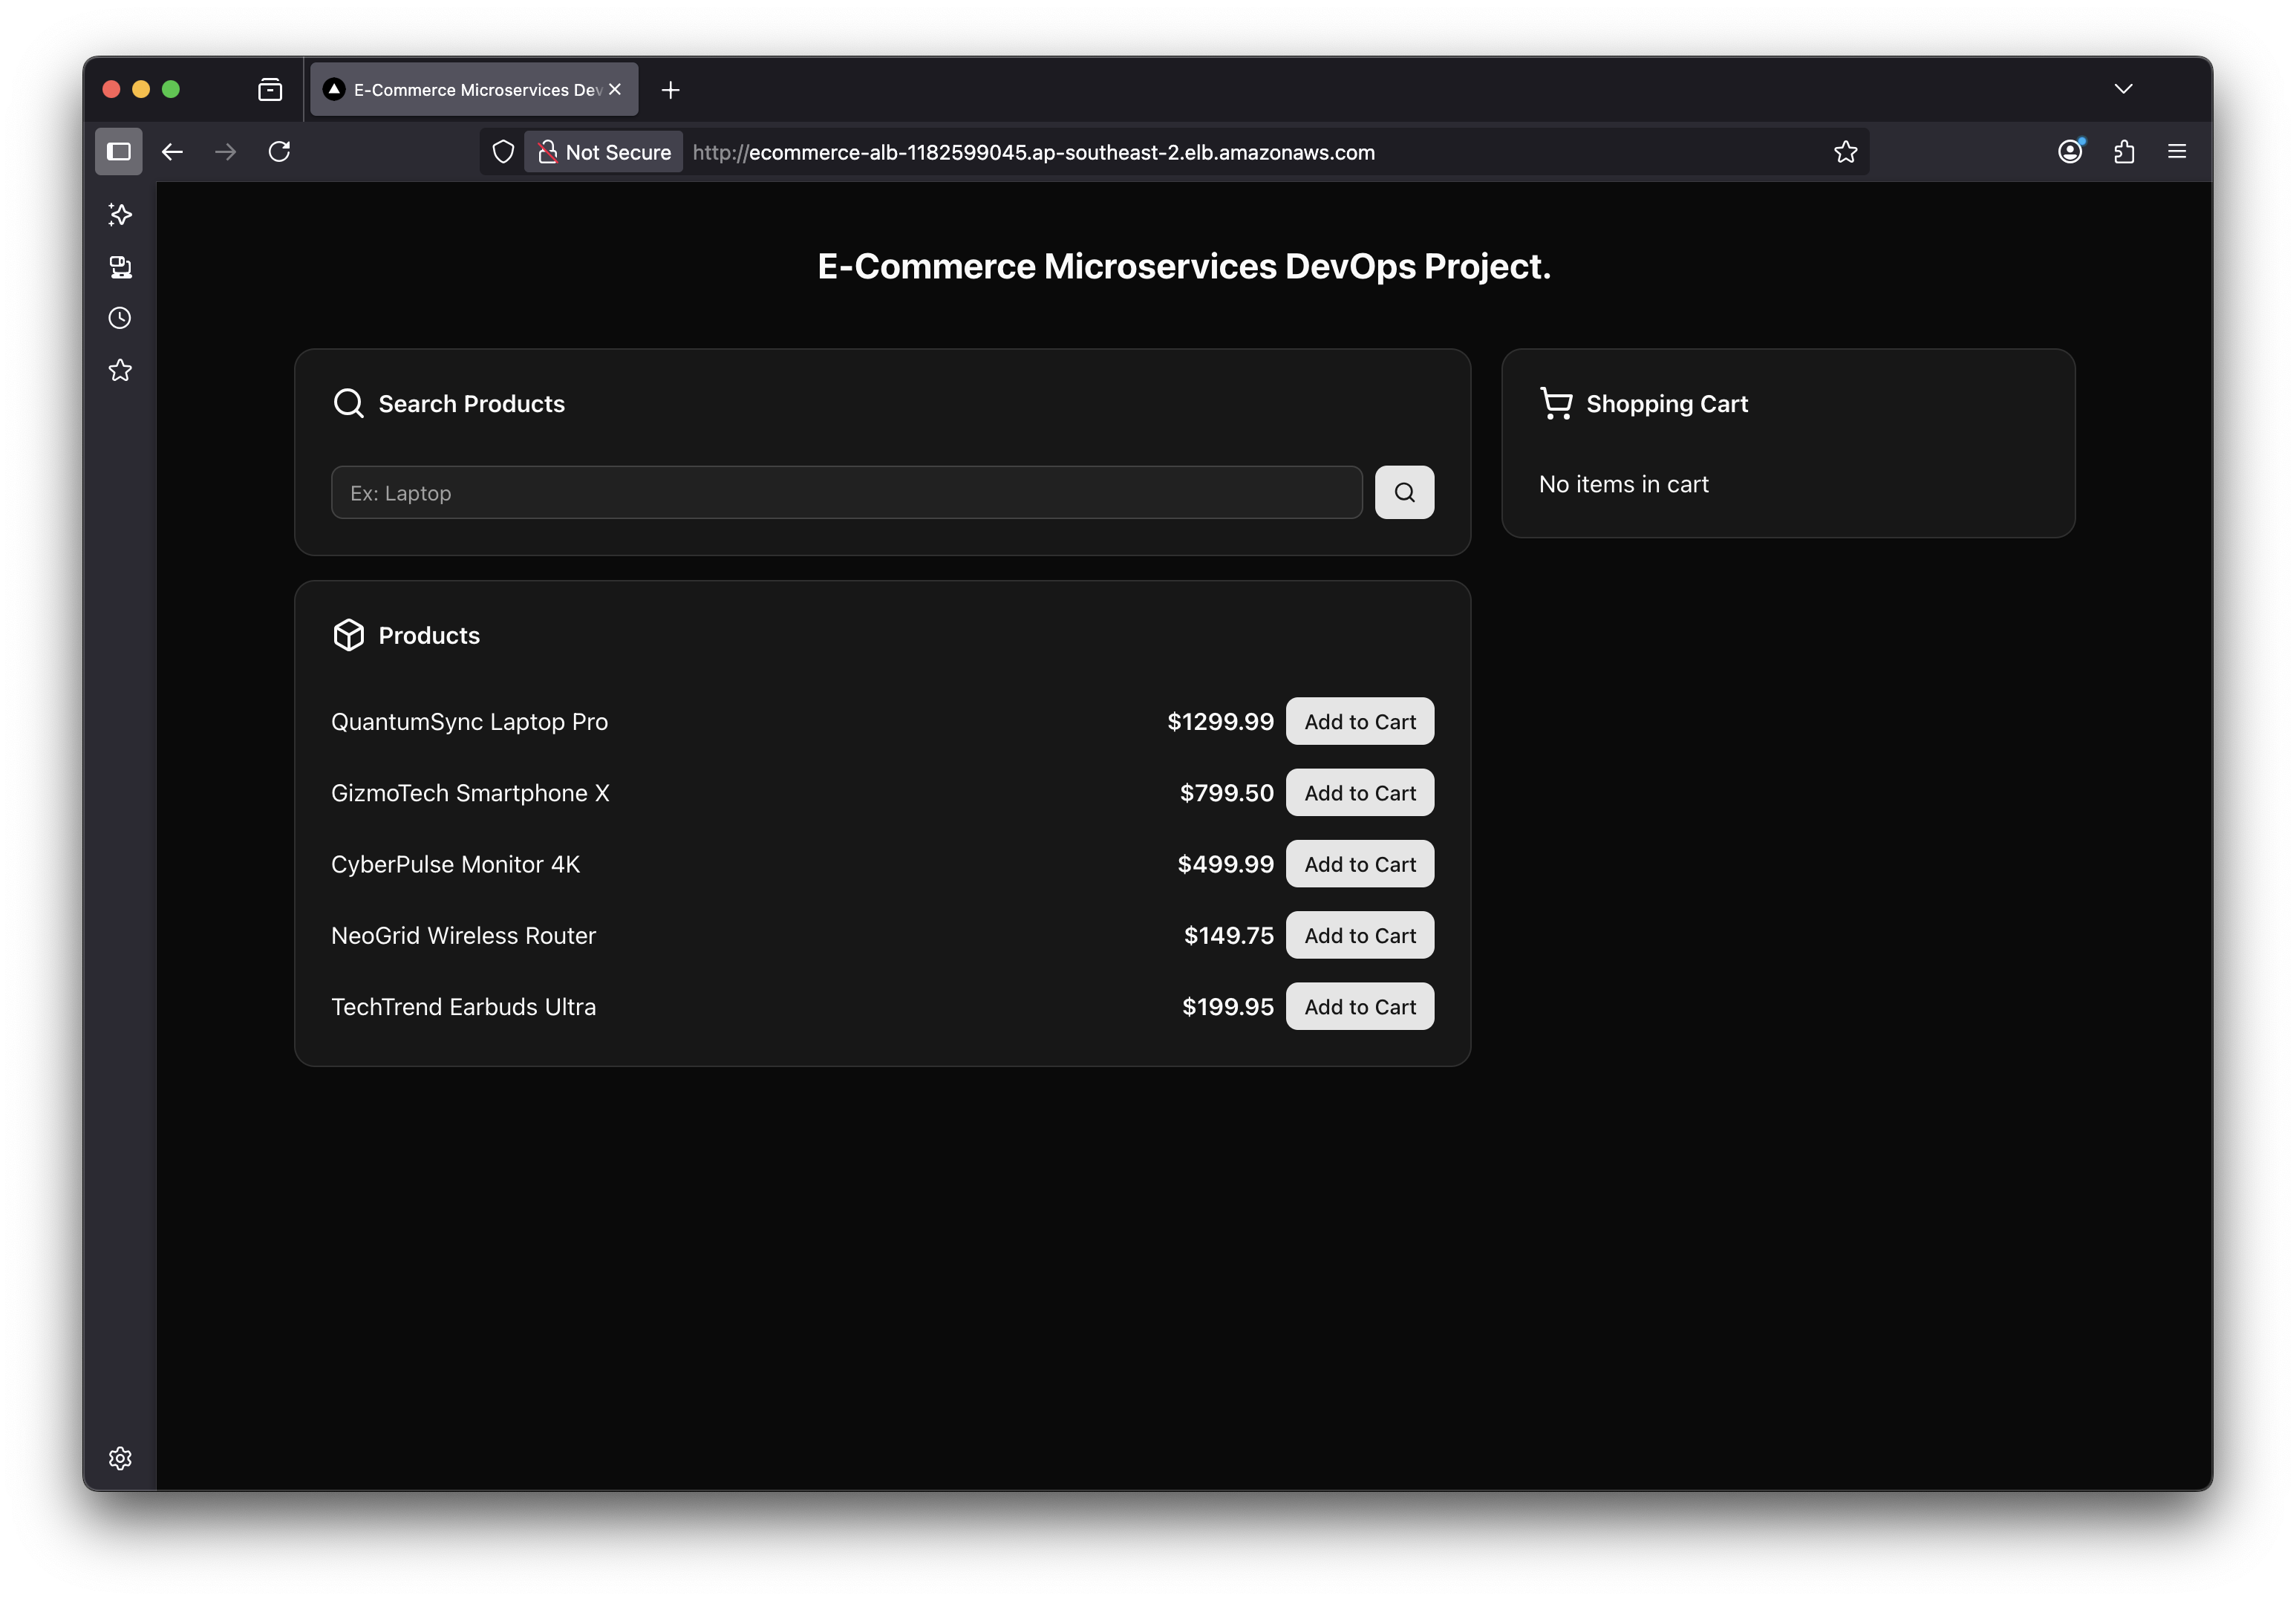The height and width of the screenshot is (1601, 2296).
Task: Open a new tab with plus
Action: coord(671,90)
